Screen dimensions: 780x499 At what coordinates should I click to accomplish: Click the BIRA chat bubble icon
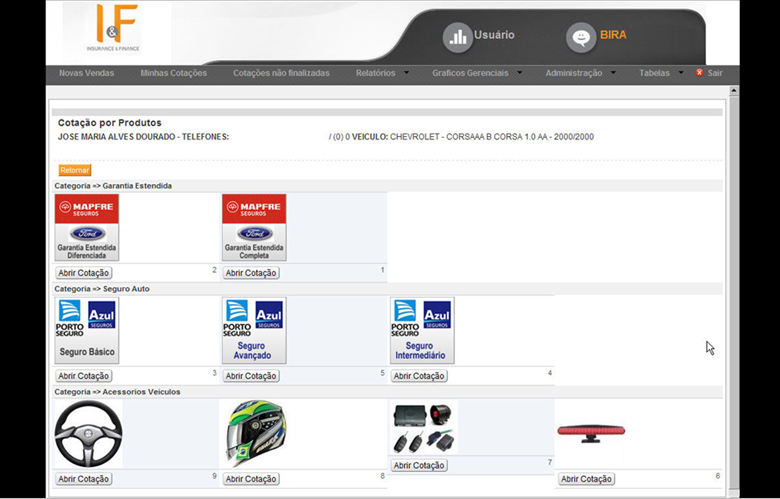click(581, 37)
